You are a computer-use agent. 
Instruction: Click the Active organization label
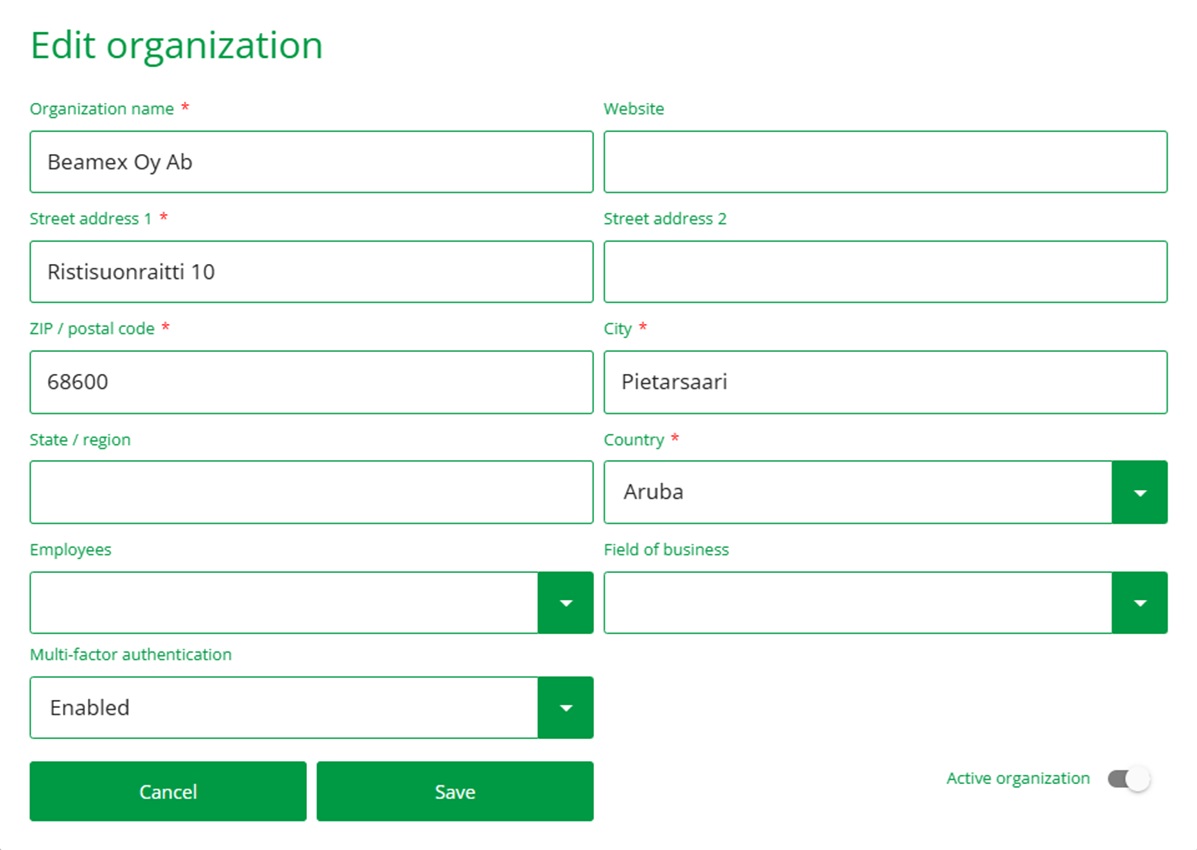point(1018,778)
